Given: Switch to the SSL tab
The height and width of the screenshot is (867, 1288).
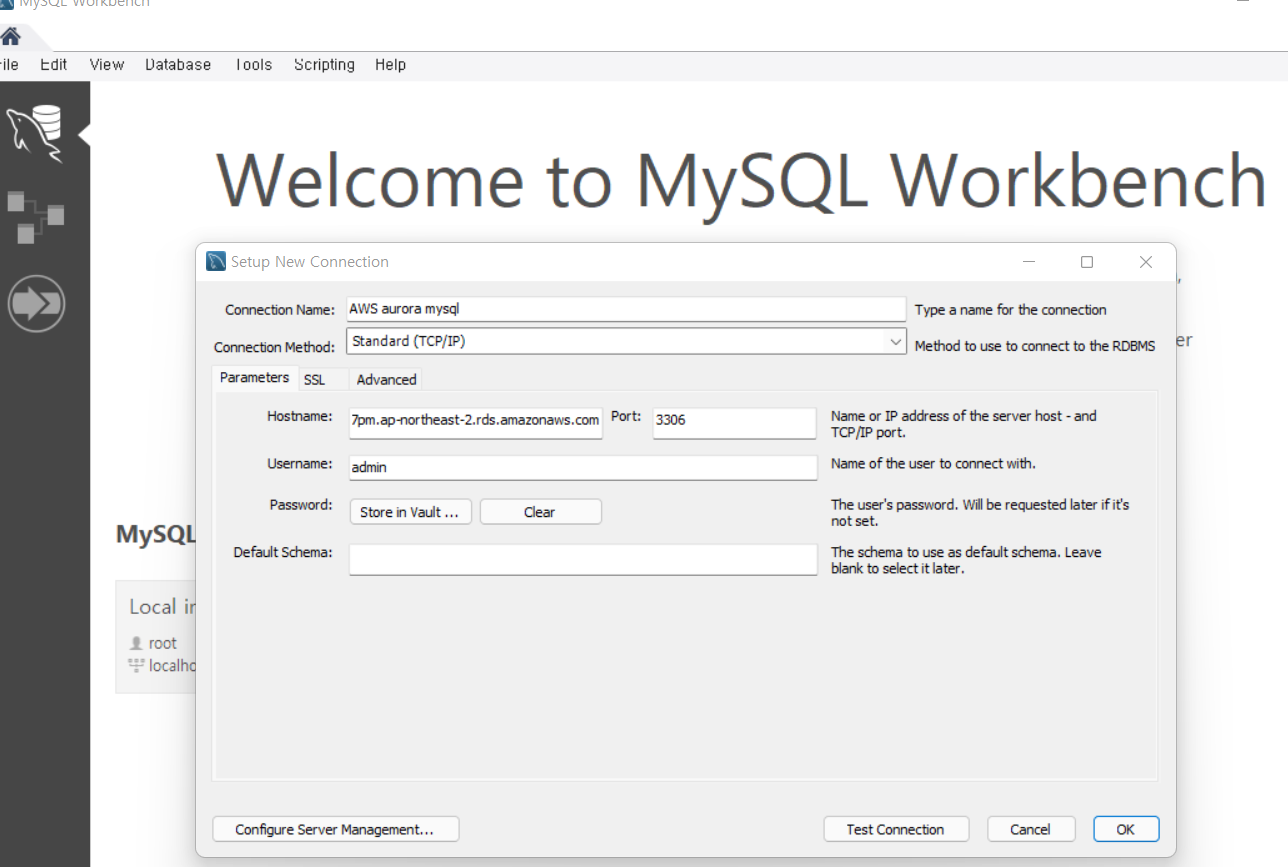Looking at the screenshot, I should pos(314,380).
